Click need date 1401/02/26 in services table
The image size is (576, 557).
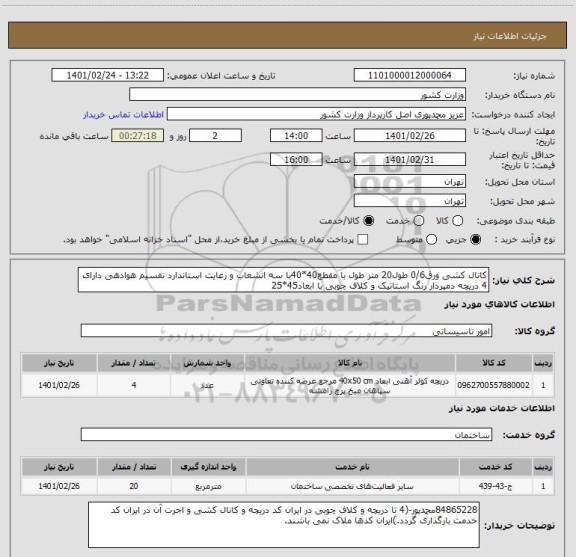59,486
